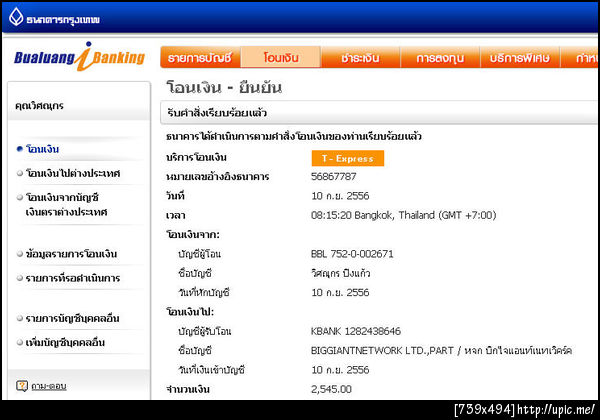Open the บริการพิเศษ tab
The image size is (600, 420).
(520, 58)
